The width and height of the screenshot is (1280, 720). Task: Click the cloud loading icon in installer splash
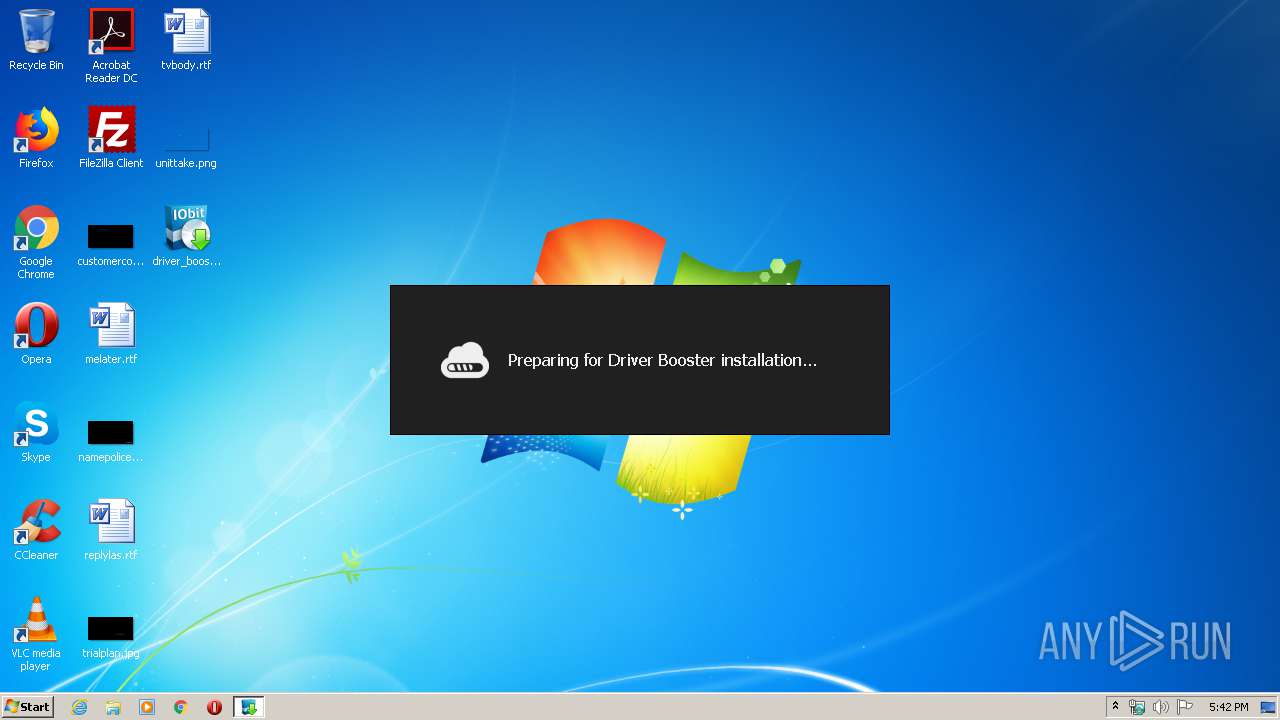pyautogui.click(x=465, y=360)
